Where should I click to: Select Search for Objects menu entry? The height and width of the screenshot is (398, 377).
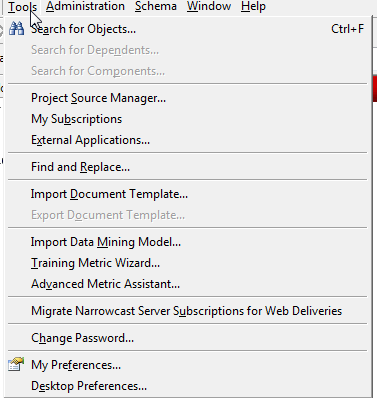point(189,29)
